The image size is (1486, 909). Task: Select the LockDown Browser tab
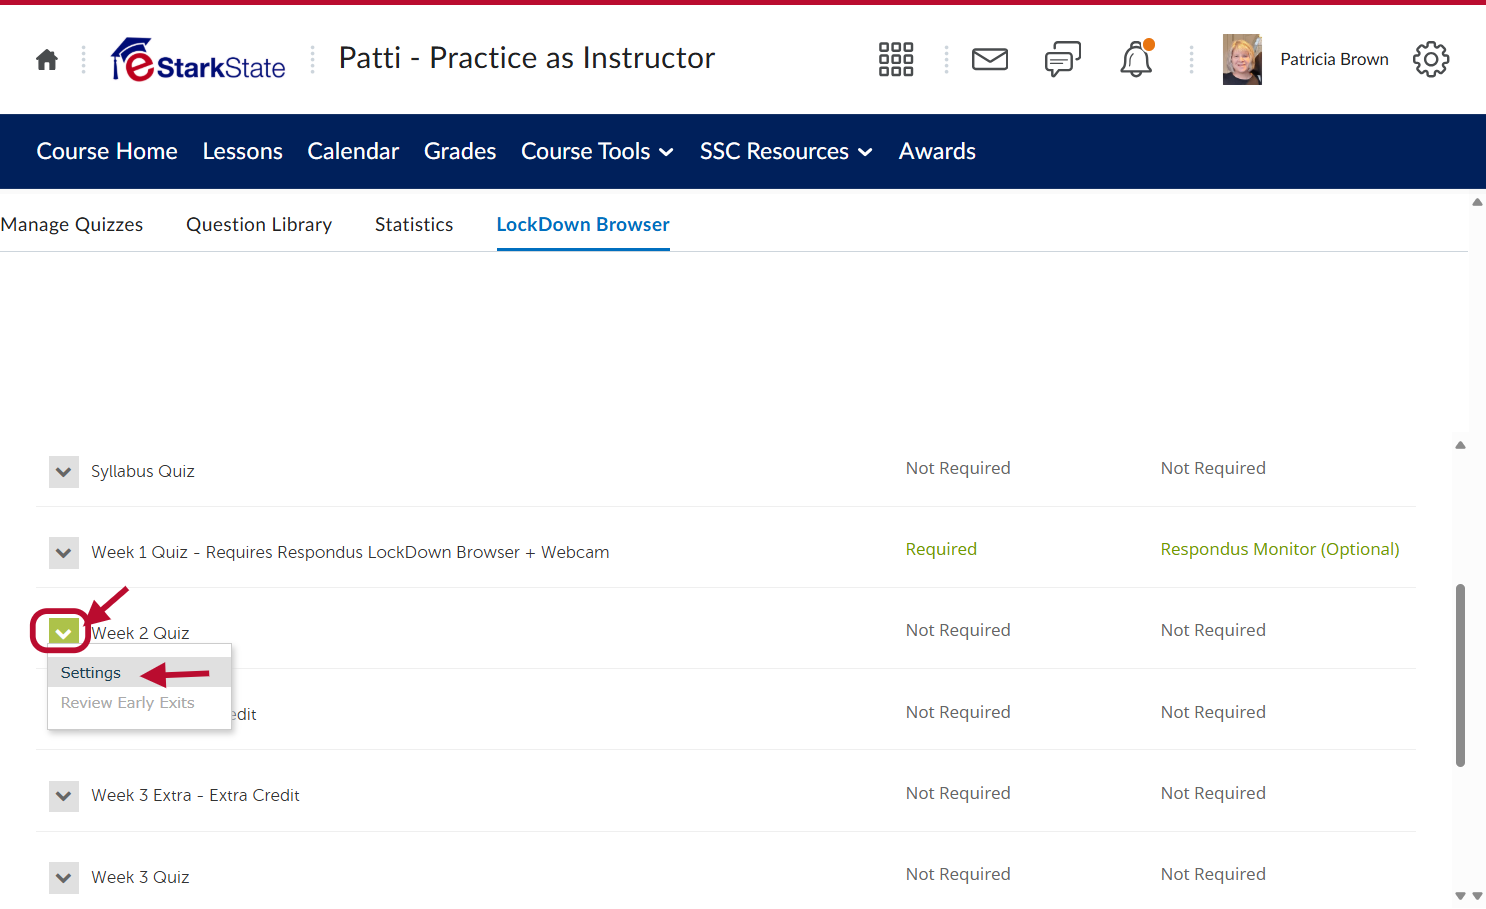583,224
